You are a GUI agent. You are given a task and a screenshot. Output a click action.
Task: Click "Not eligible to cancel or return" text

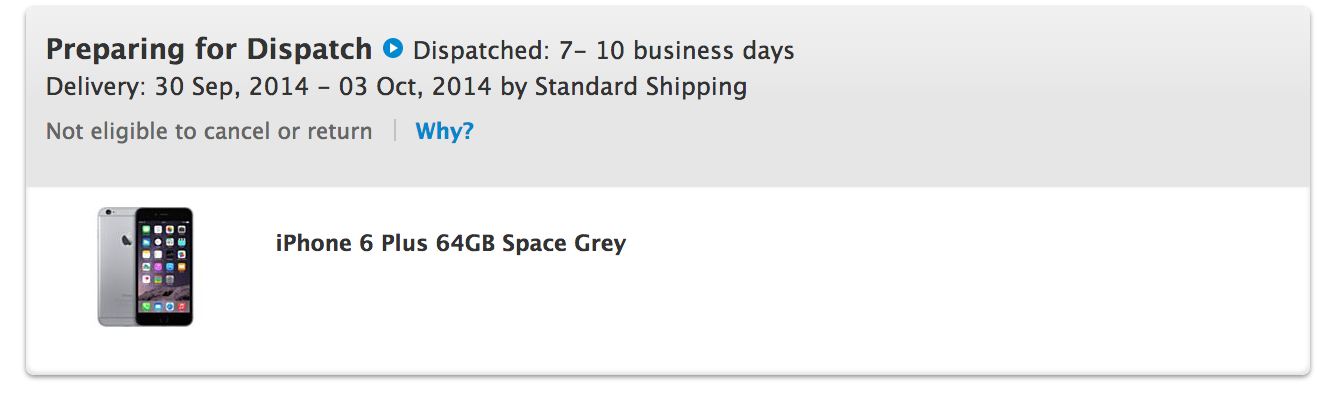pos(209,131)
